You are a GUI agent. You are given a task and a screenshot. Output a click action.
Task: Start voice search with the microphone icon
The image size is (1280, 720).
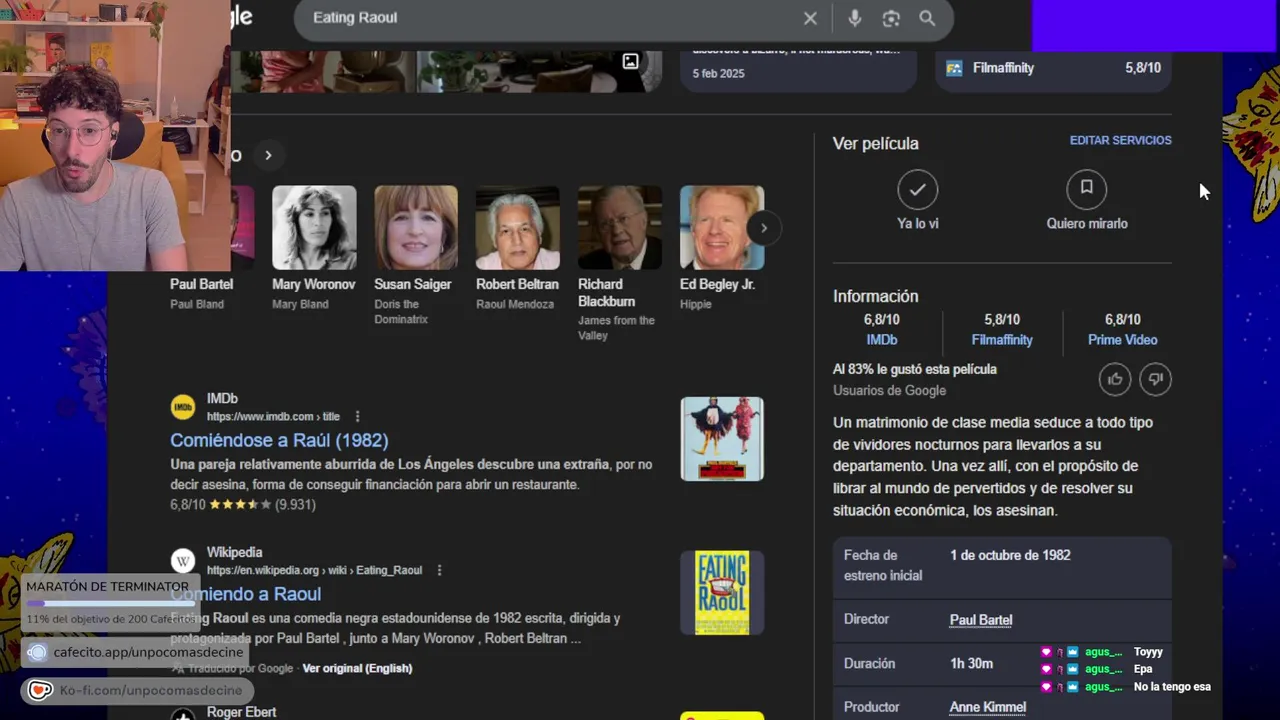[x=854, y=18]
